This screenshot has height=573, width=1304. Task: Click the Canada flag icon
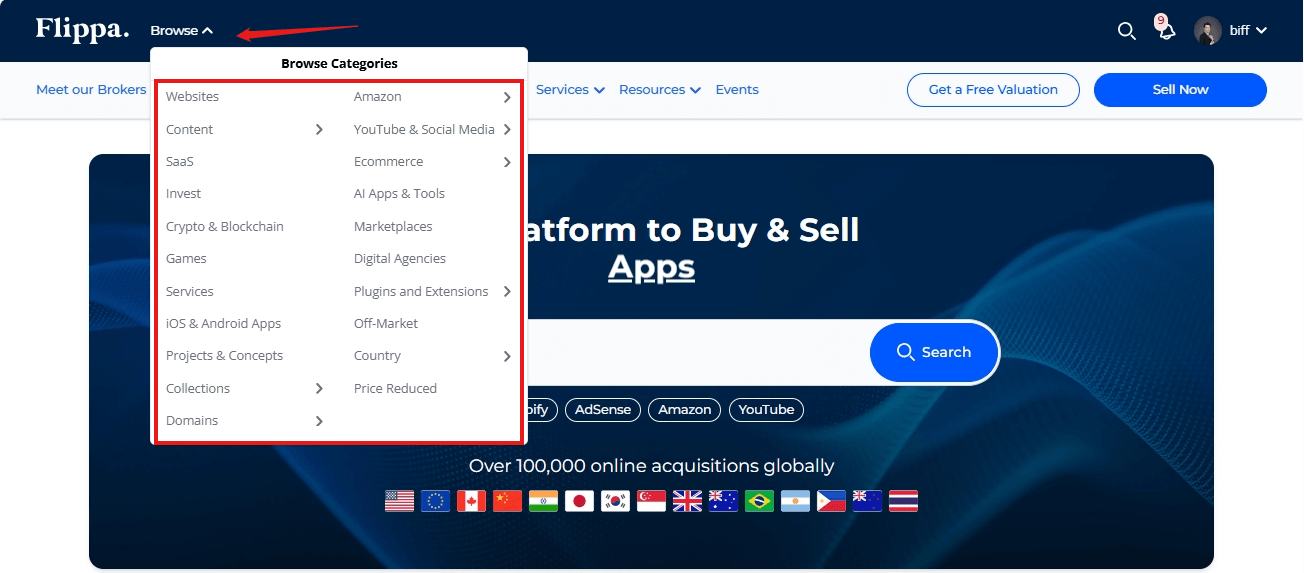click(471, 501)
